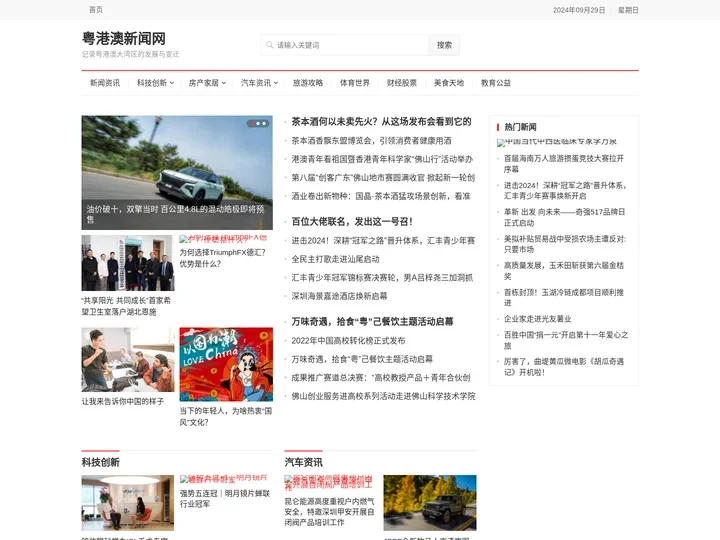The width and height of the screenshot is (720, 540).
Task: Open 首栋封顶 玉湖冷链 hot news
Action: [x=564, y=298]
